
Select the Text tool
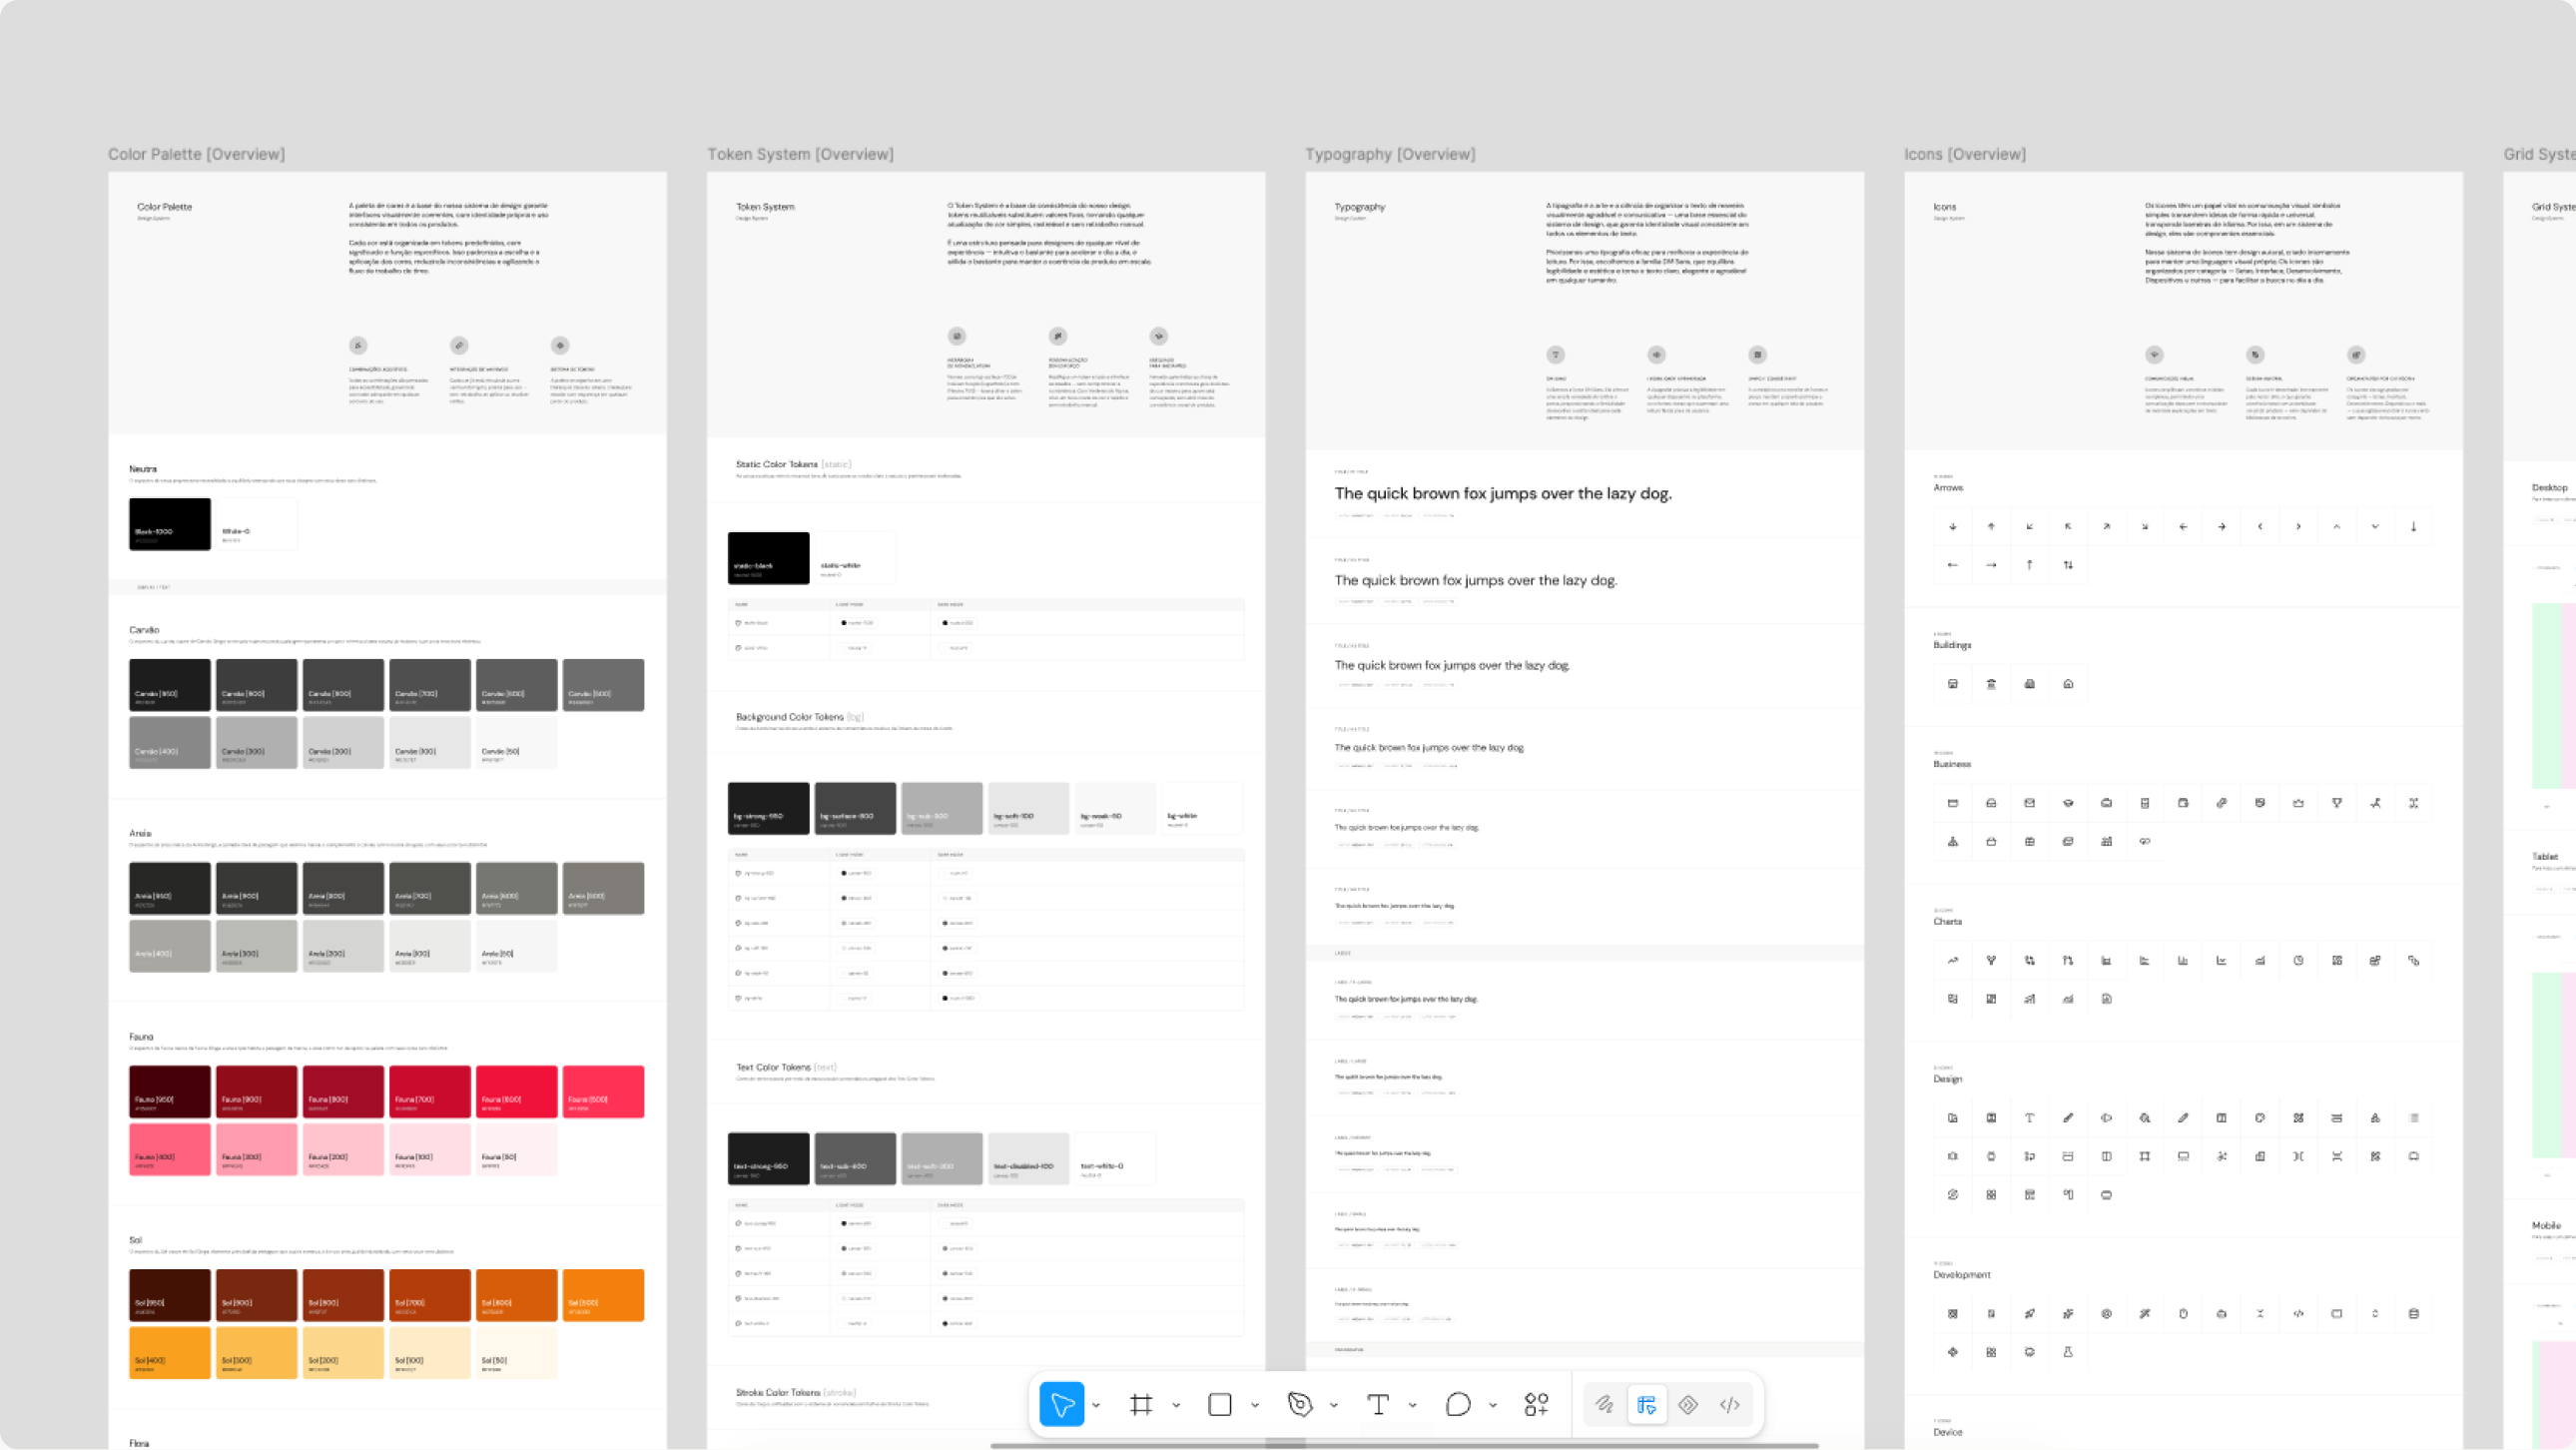pyautogui.click(x=1378, y=1404)
